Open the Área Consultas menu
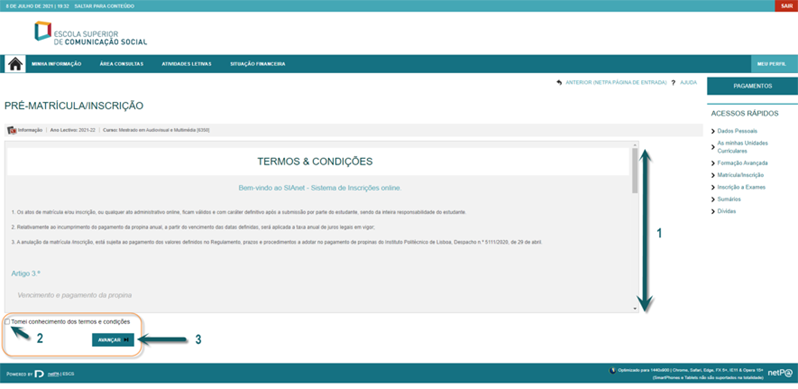 [122, 64]
